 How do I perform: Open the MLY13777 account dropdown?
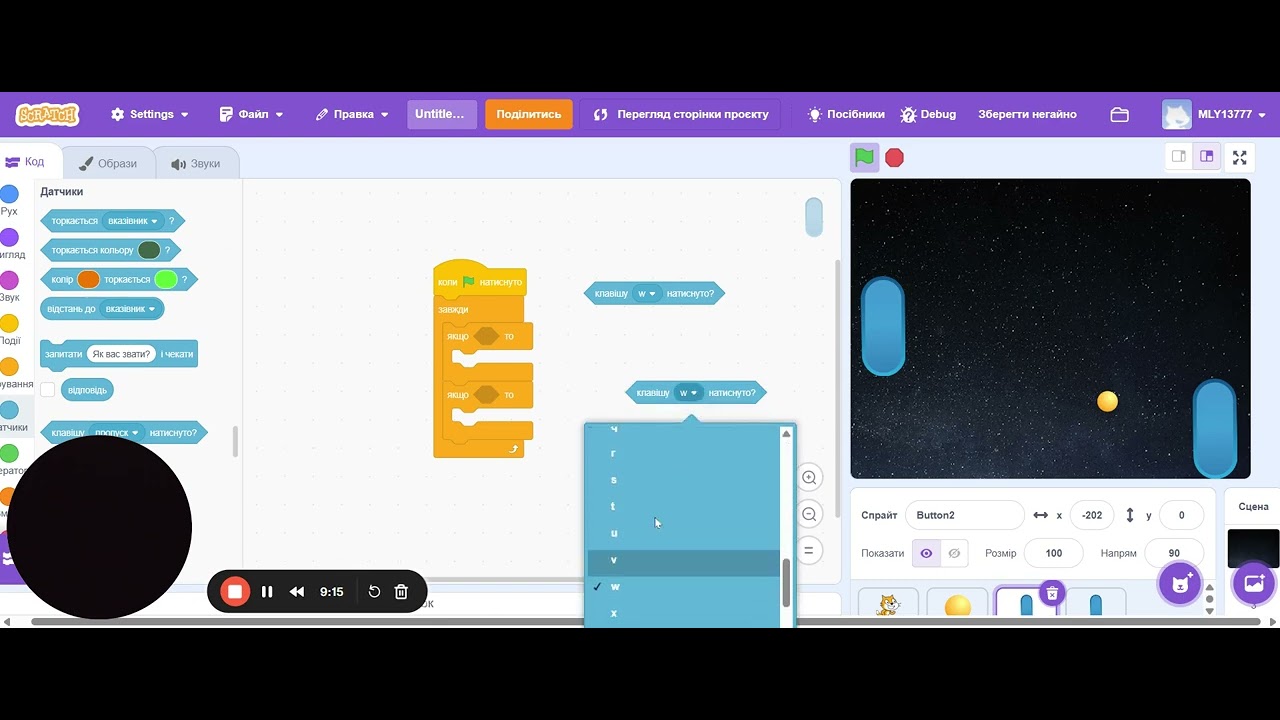pyautogui.click(x=1215, y=114)
